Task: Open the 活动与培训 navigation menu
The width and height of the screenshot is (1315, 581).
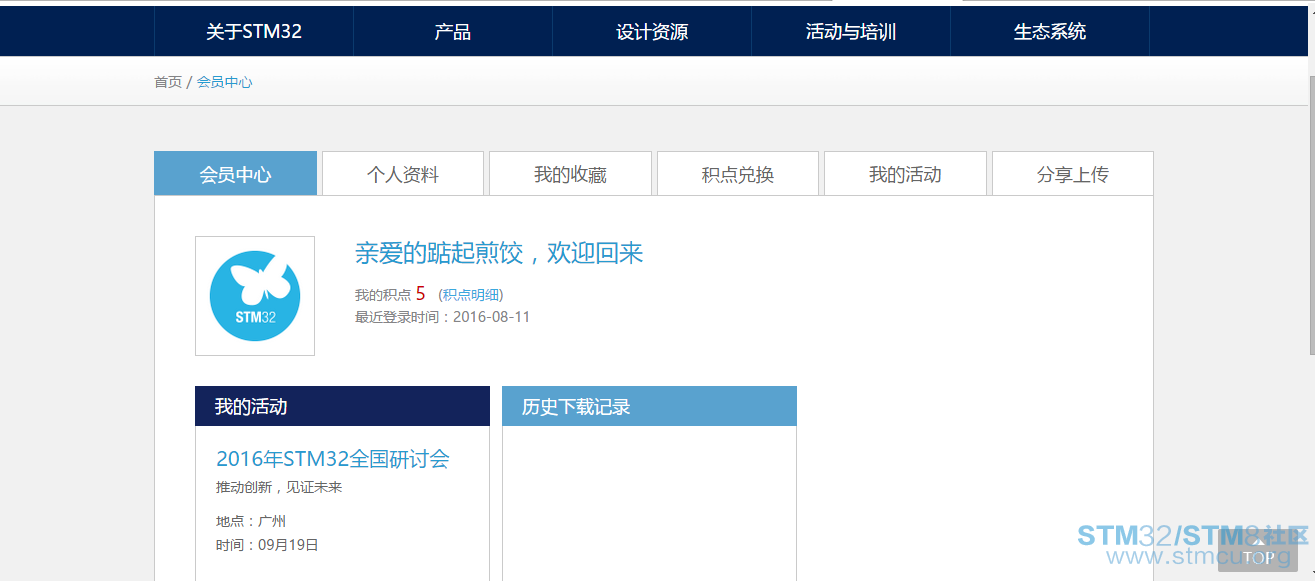Action: (x=851, y=32)
